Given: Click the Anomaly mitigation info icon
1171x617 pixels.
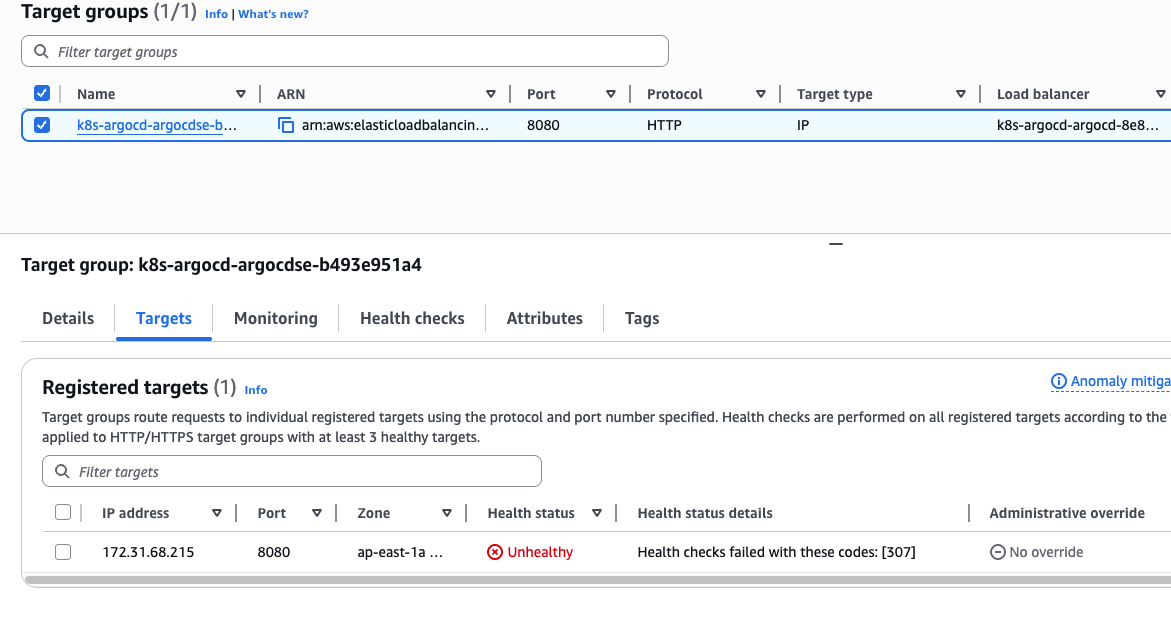Looking at the screenshot, I should (1059, 381).
